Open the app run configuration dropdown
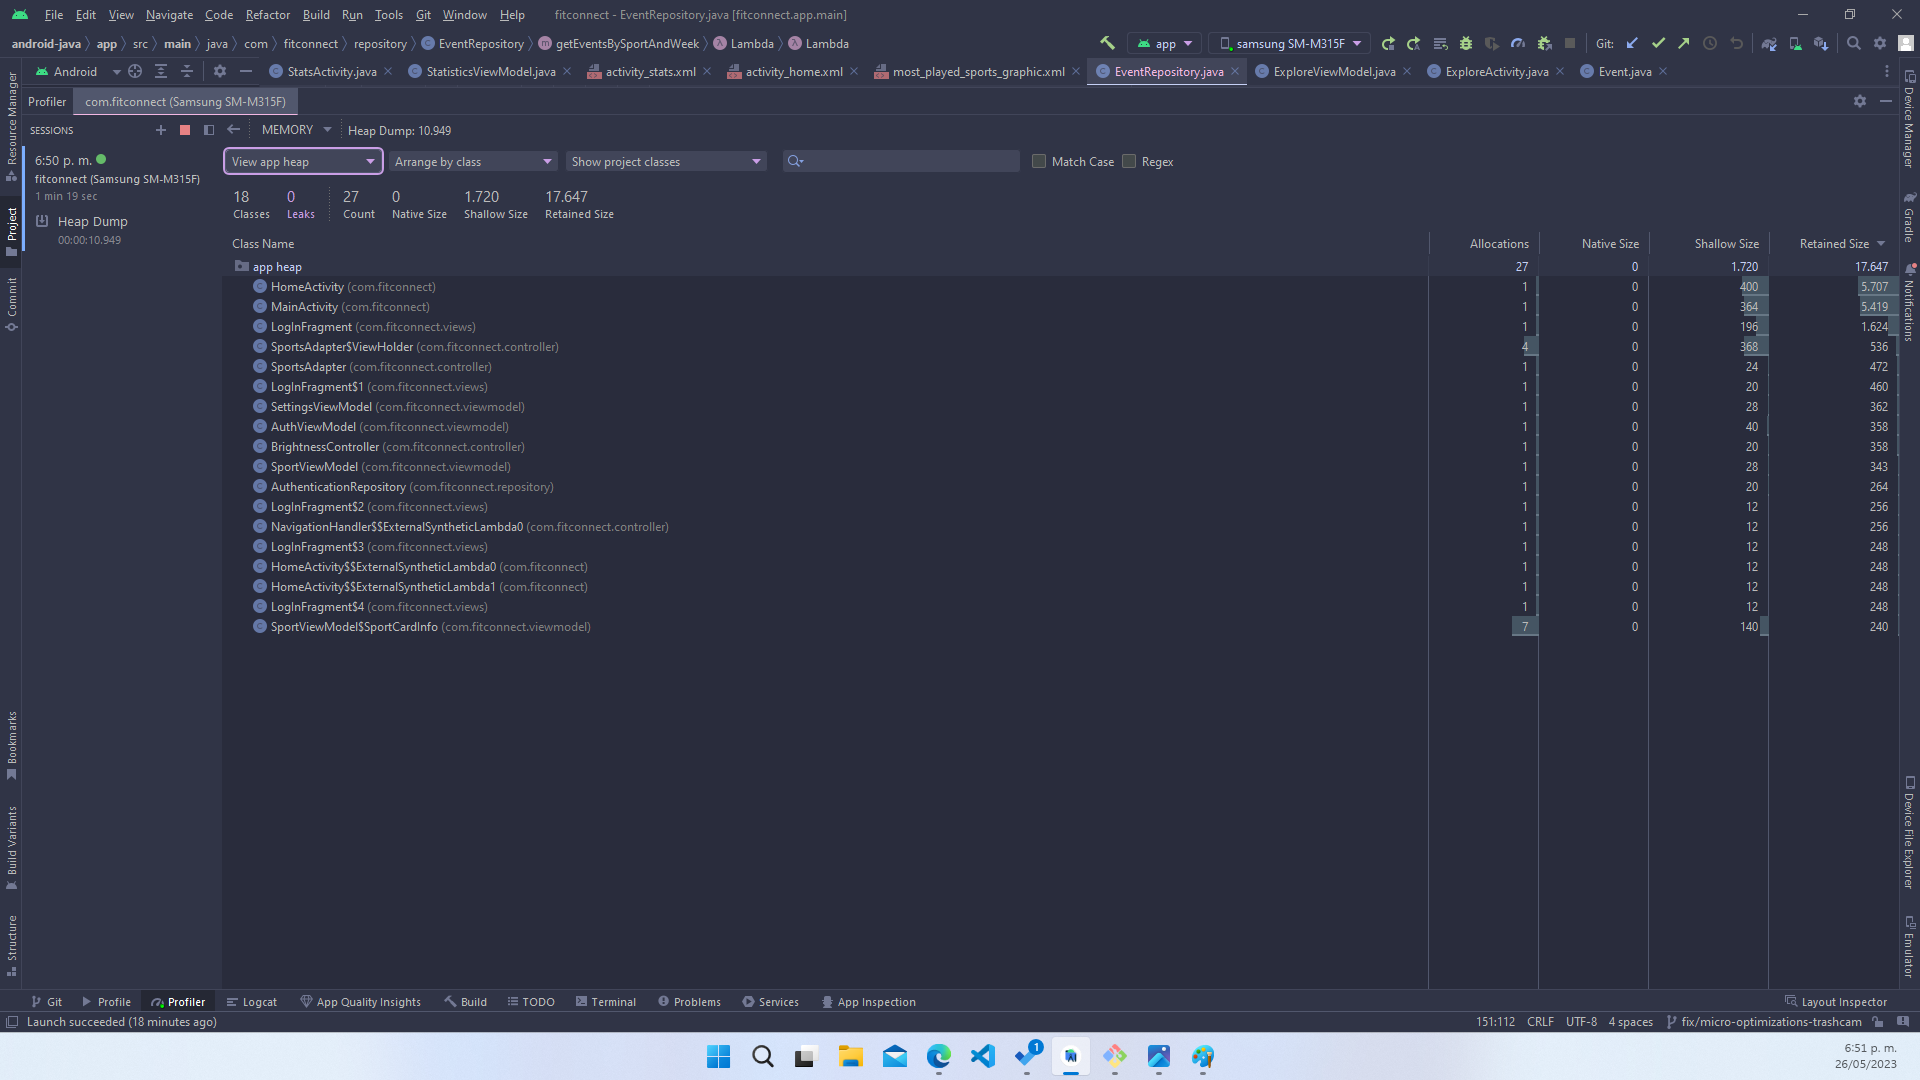 [1165, 43]
